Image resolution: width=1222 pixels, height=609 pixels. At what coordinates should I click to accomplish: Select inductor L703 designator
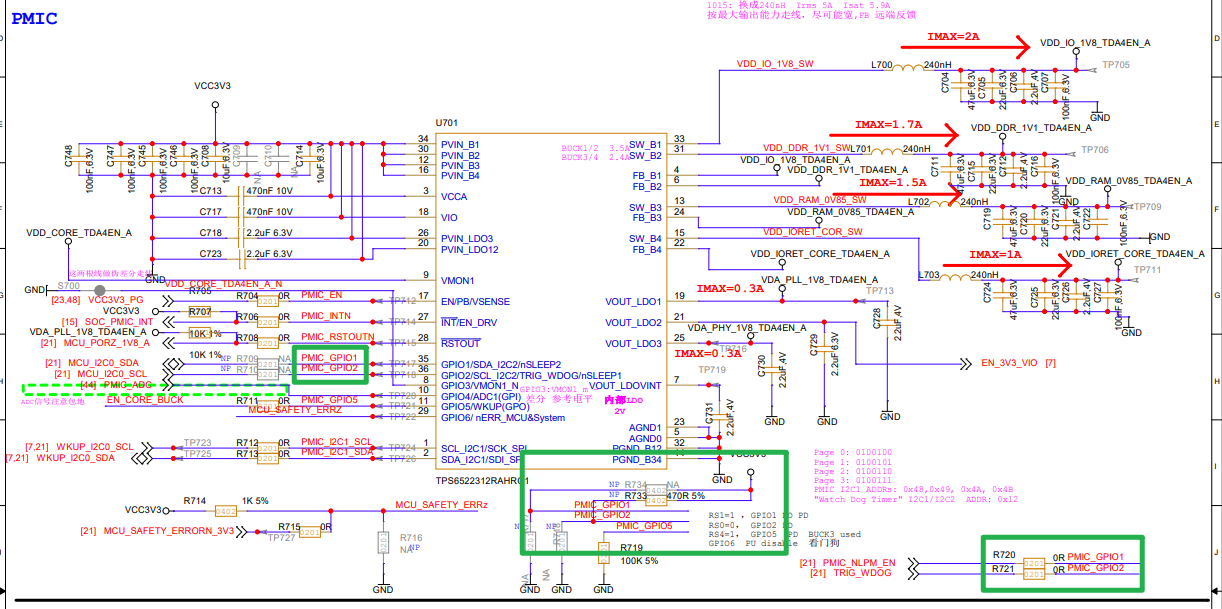[x=929, y=274]
